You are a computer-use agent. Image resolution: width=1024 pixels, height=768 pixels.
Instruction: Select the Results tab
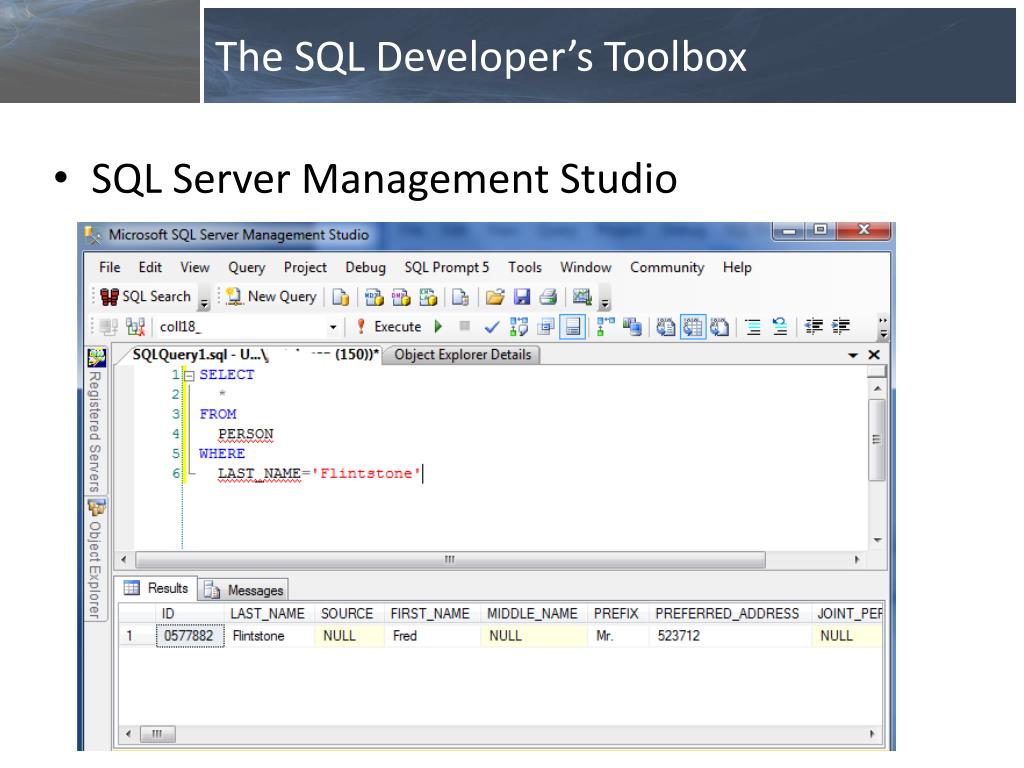click(157, 588)
